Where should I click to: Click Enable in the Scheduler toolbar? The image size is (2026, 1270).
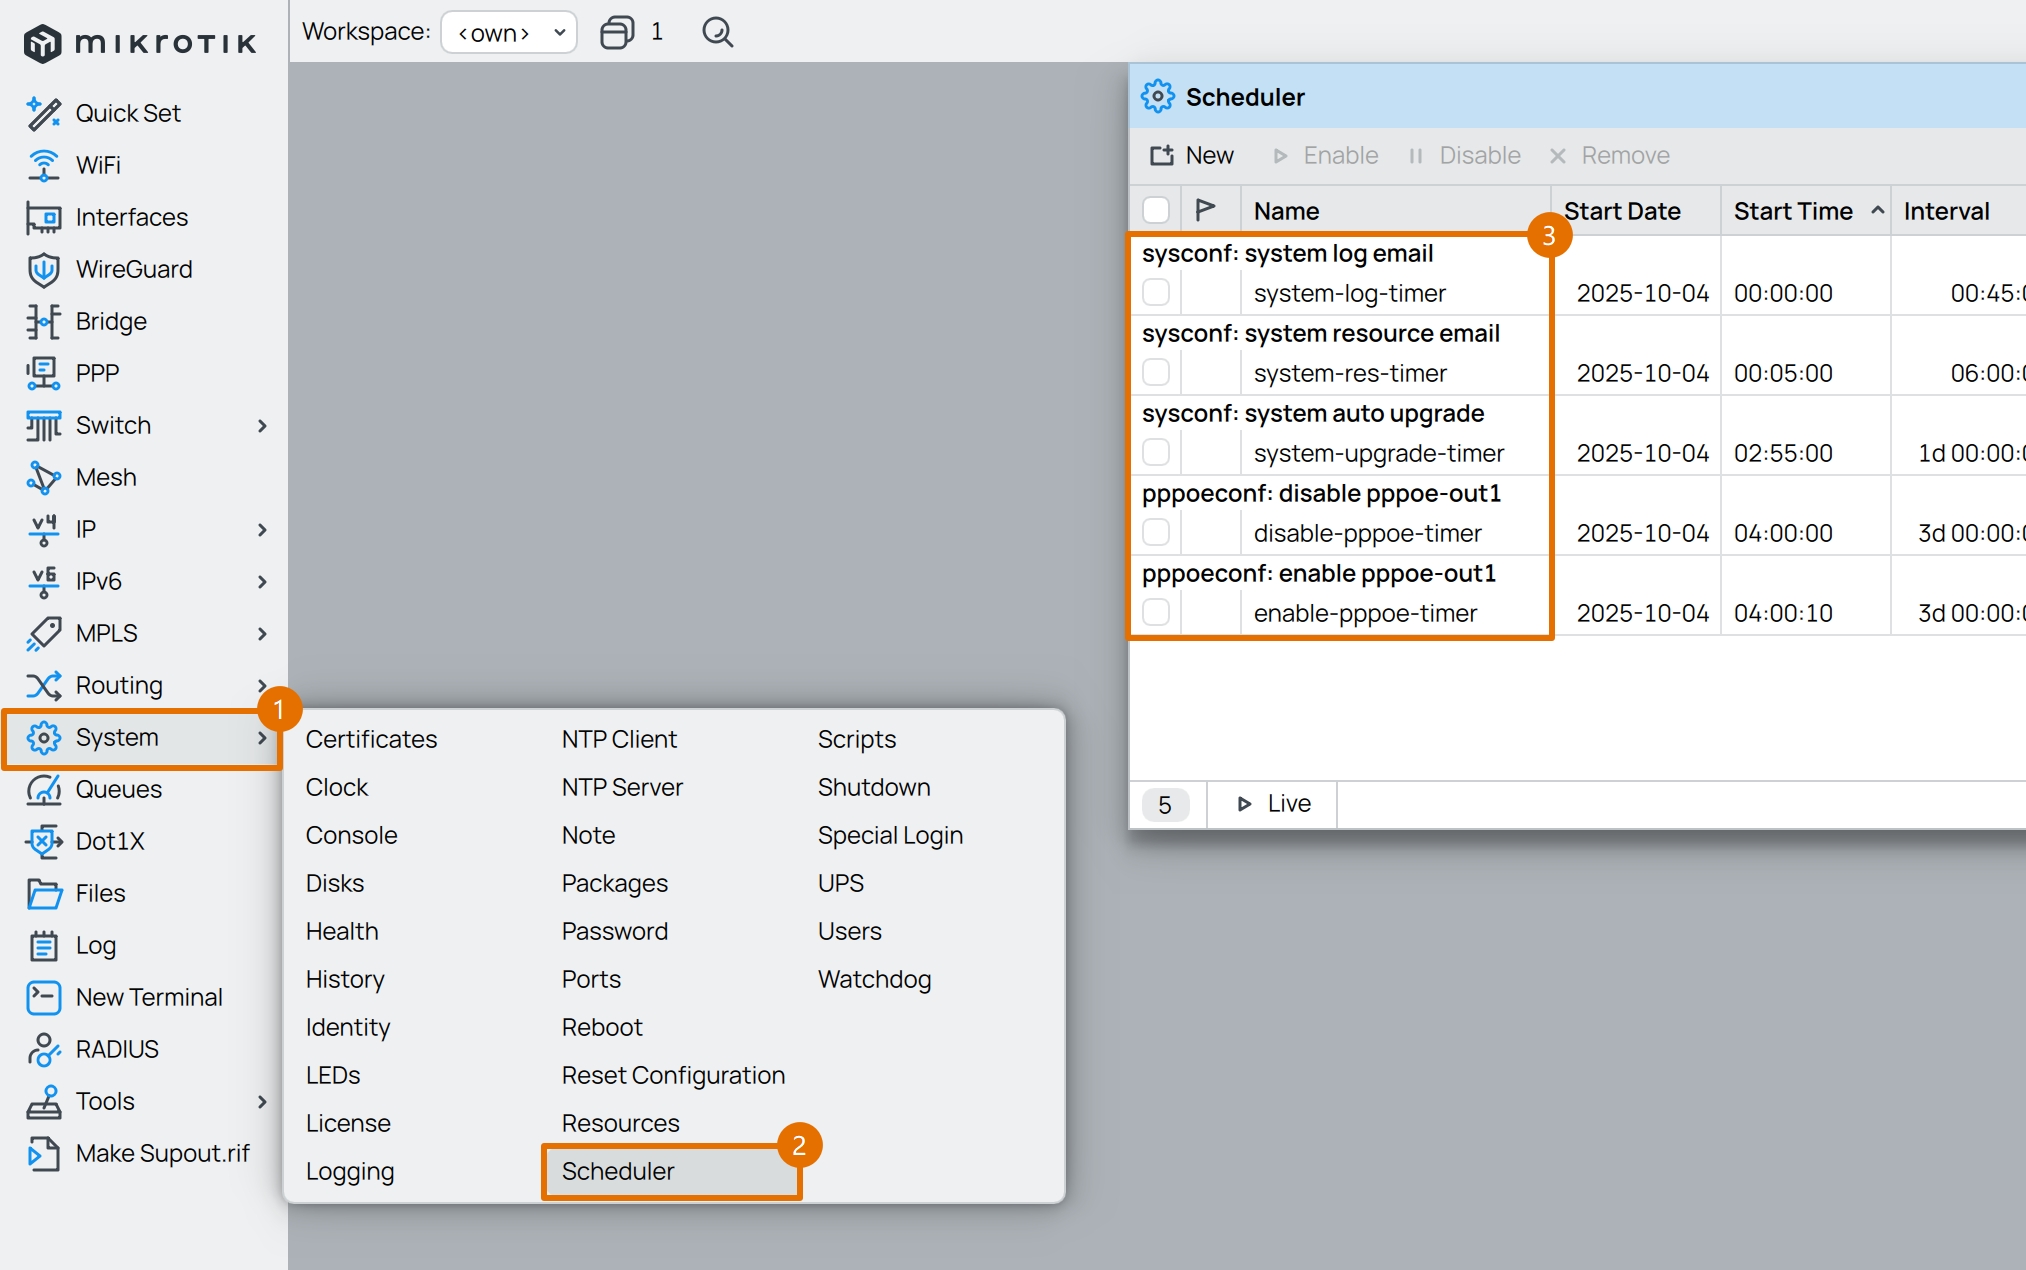pos(1326,155)
